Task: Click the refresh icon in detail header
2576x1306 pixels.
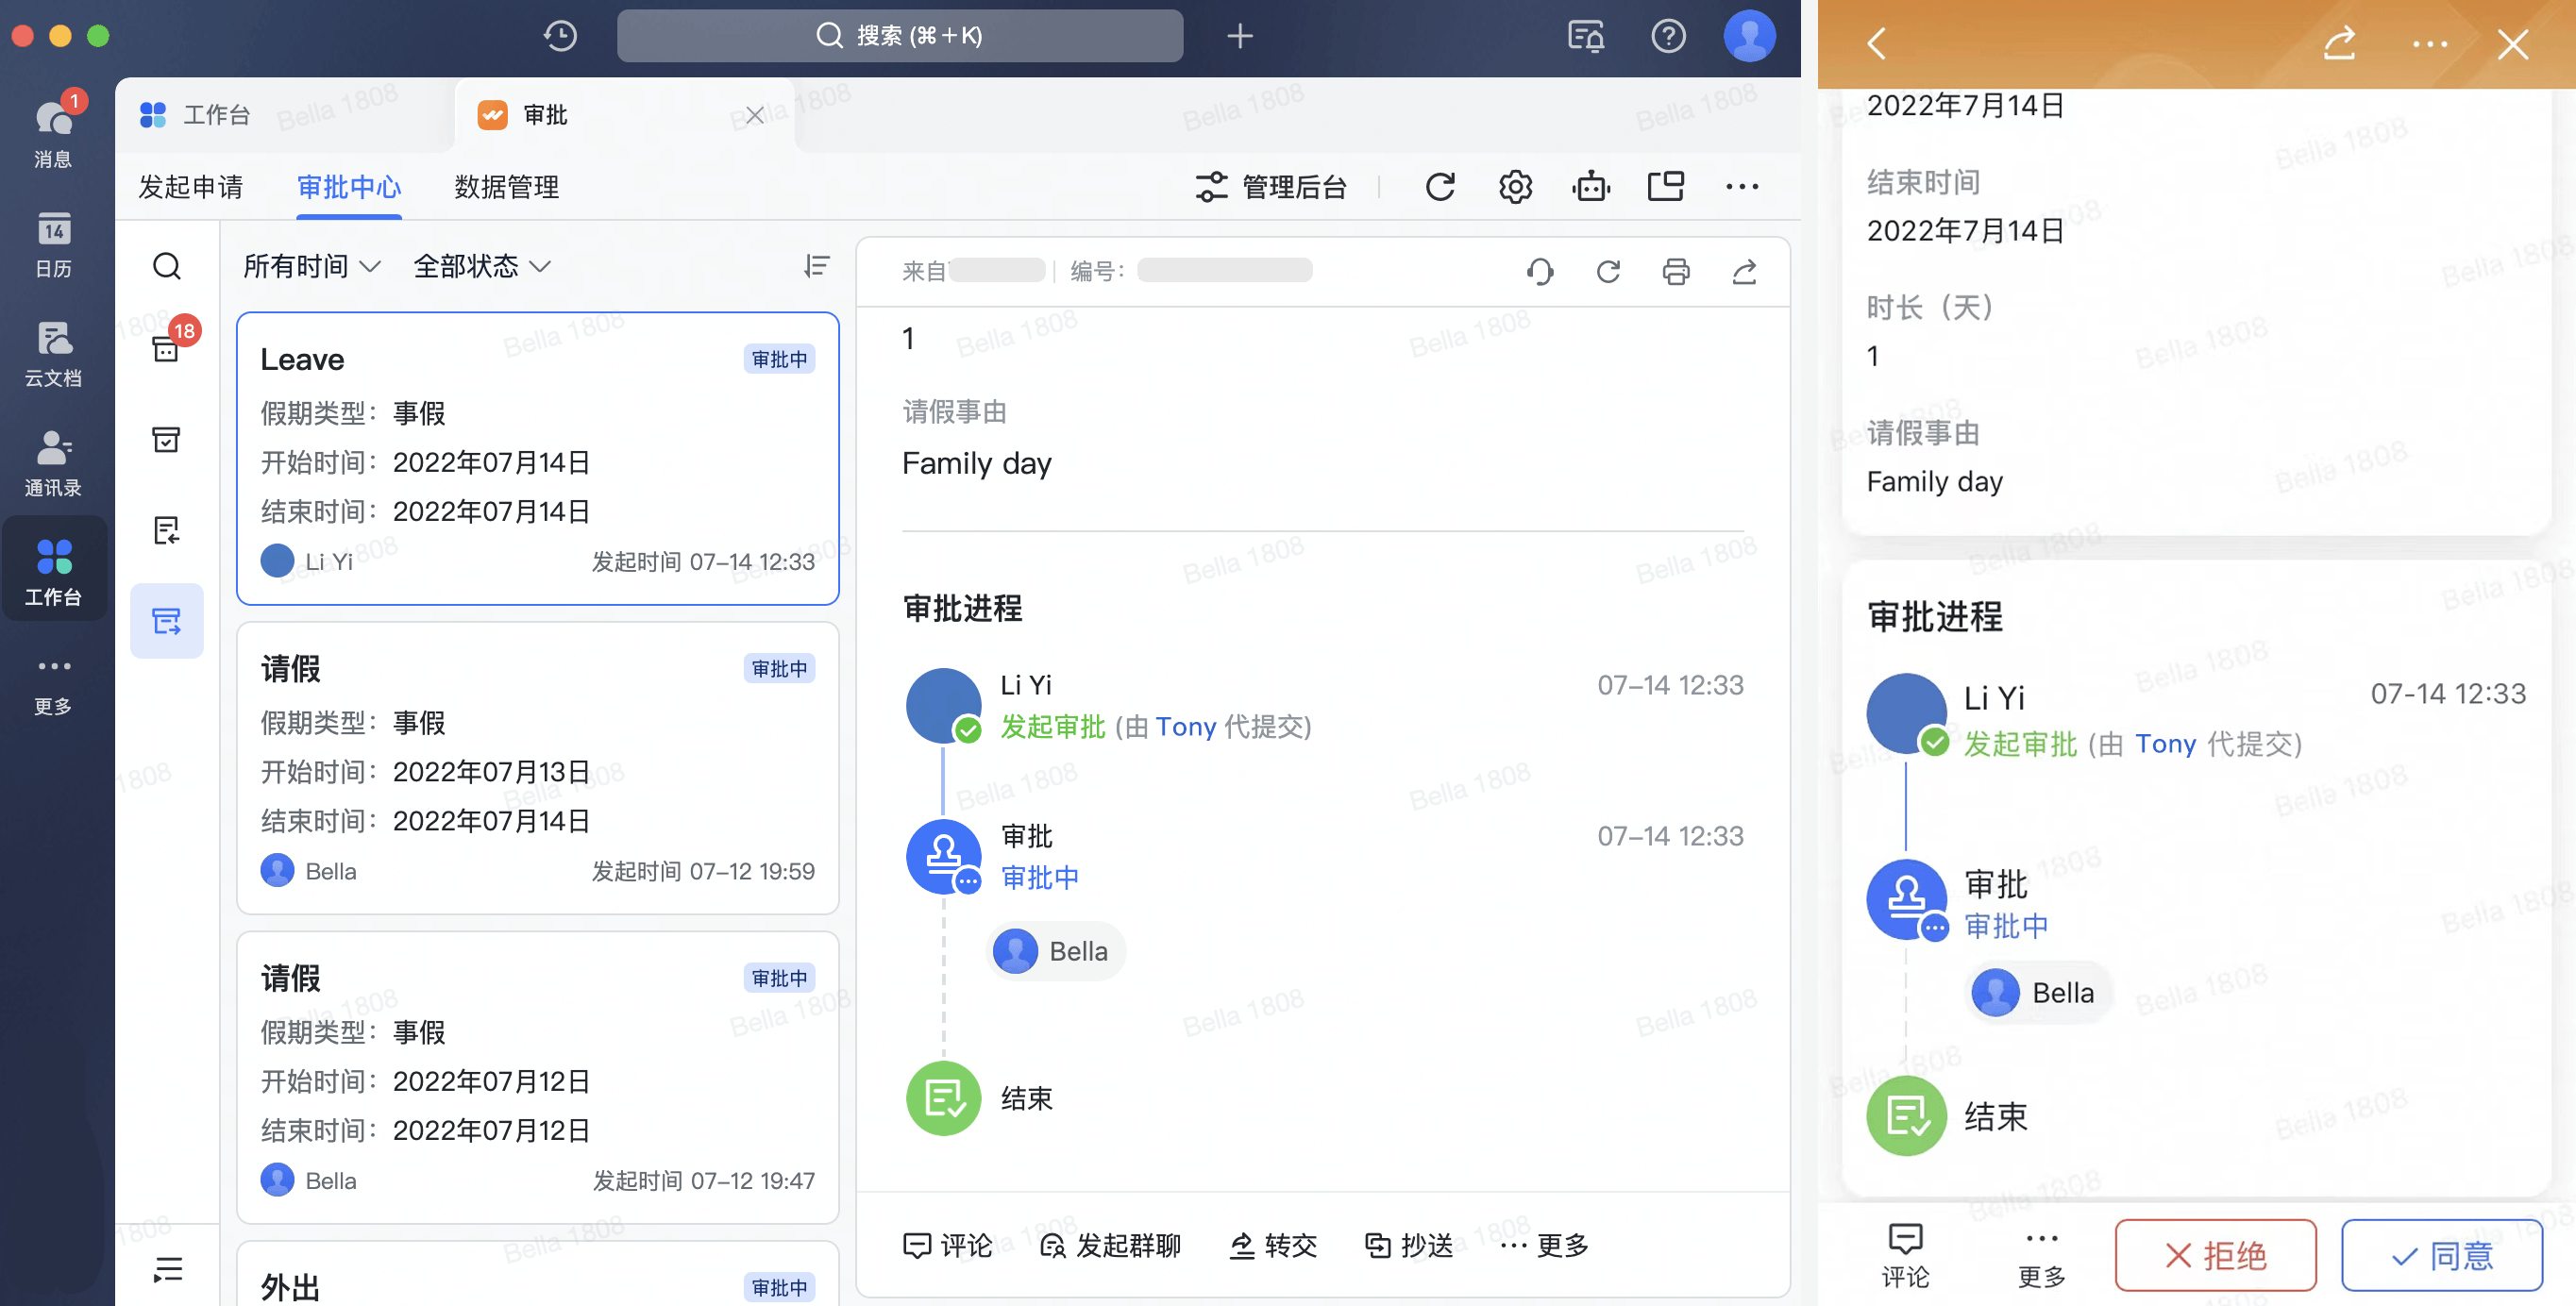Action: [x=1607, y=271]
